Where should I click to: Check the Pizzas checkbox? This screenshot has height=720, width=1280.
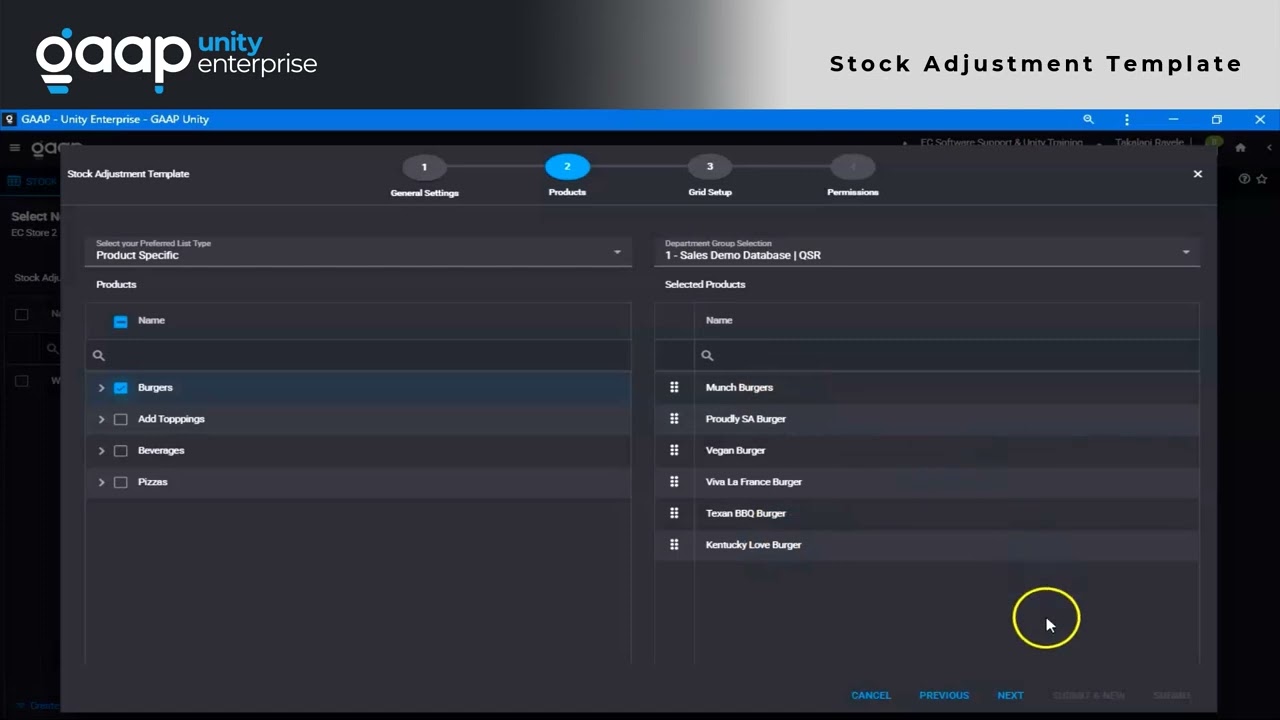[121, 482]
